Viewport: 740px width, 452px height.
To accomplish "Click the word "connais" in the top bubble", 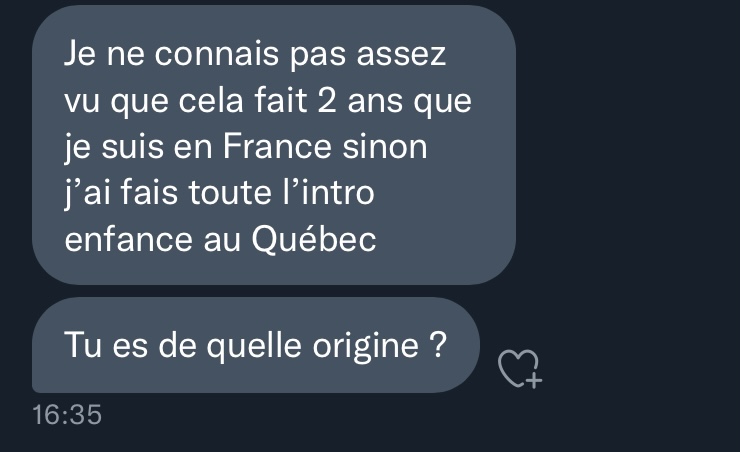I will [x=217, y=54].
